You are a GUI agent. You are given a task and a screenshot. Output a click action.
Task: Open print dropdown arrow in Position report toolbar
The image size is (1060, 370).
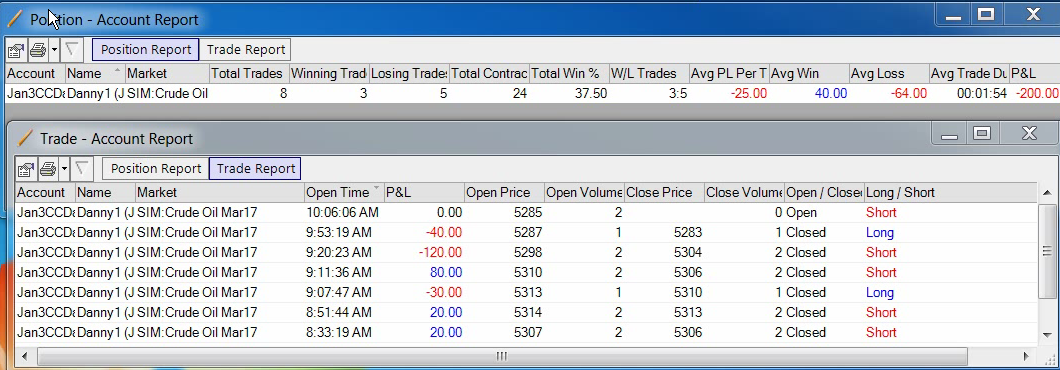pyautogui.click(x=54, y=49)
